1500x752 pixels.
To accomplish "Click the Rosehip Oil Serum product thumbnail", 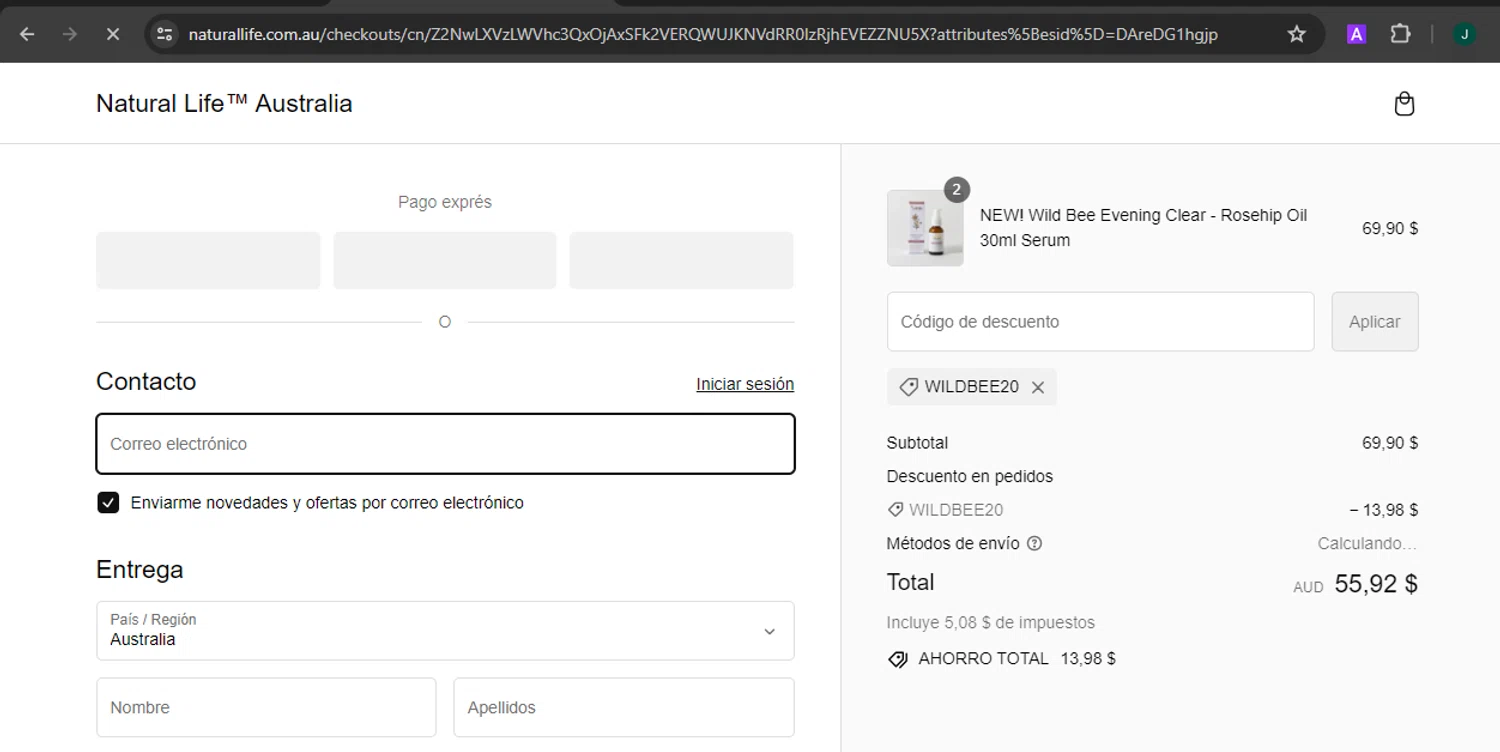I will (925, 229).
